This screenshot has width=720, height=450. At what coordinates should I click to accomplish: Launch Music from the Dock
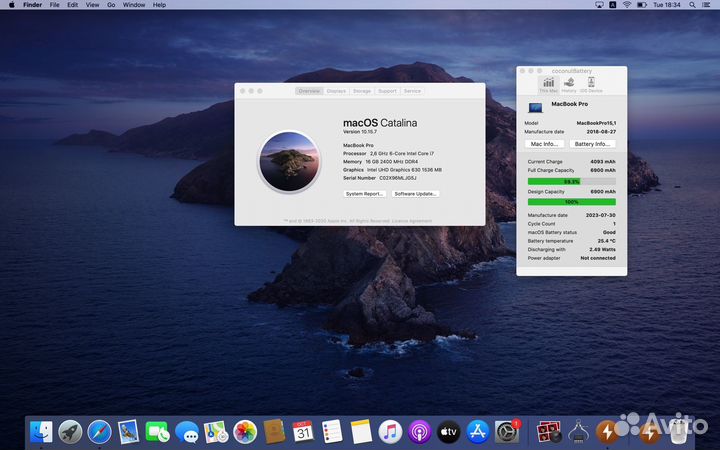click(x=390, y=432)
